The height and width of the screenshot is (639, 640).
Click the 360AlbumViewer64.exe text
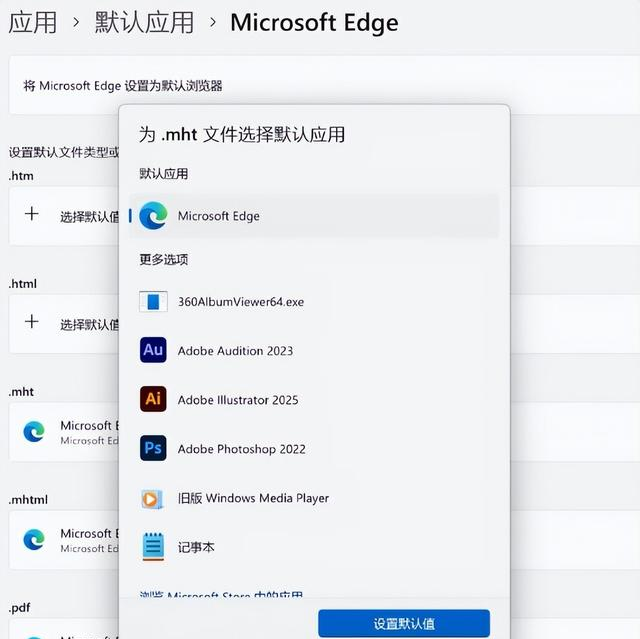241,302
